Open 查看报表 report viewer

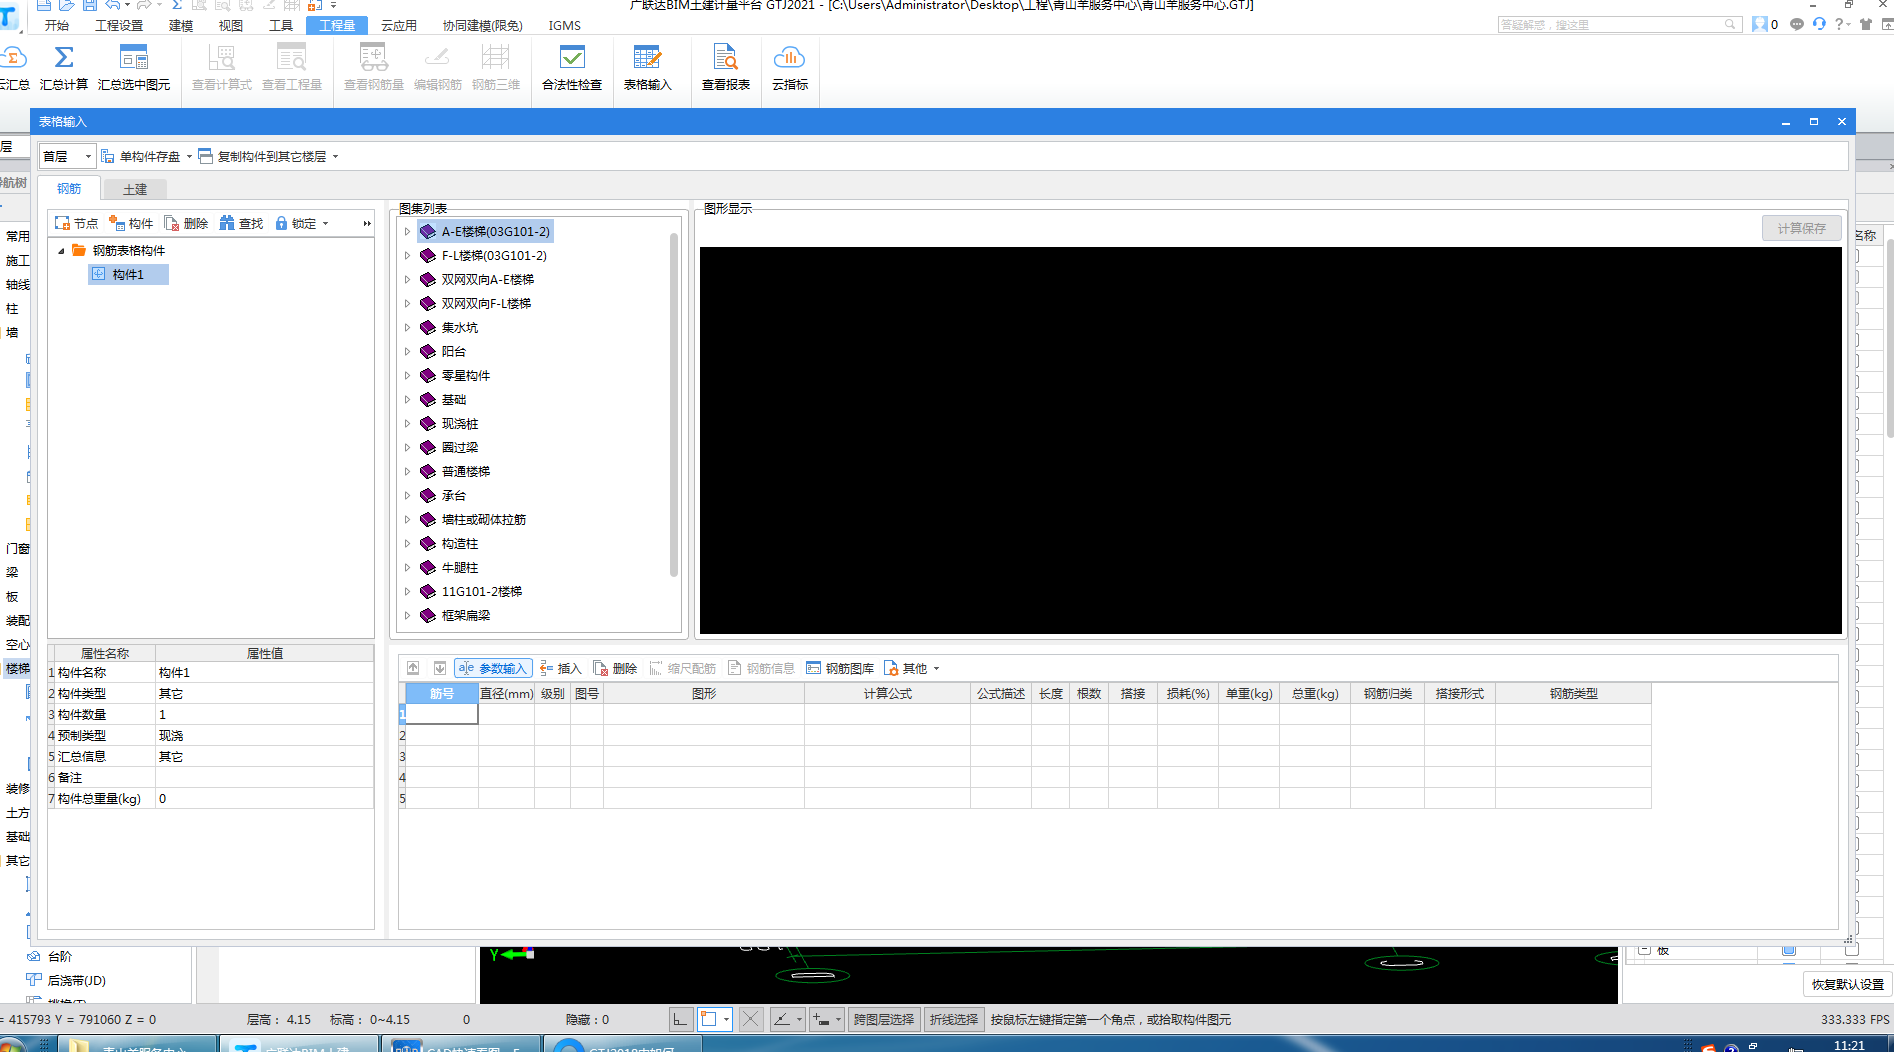click(x=725, y=67)
